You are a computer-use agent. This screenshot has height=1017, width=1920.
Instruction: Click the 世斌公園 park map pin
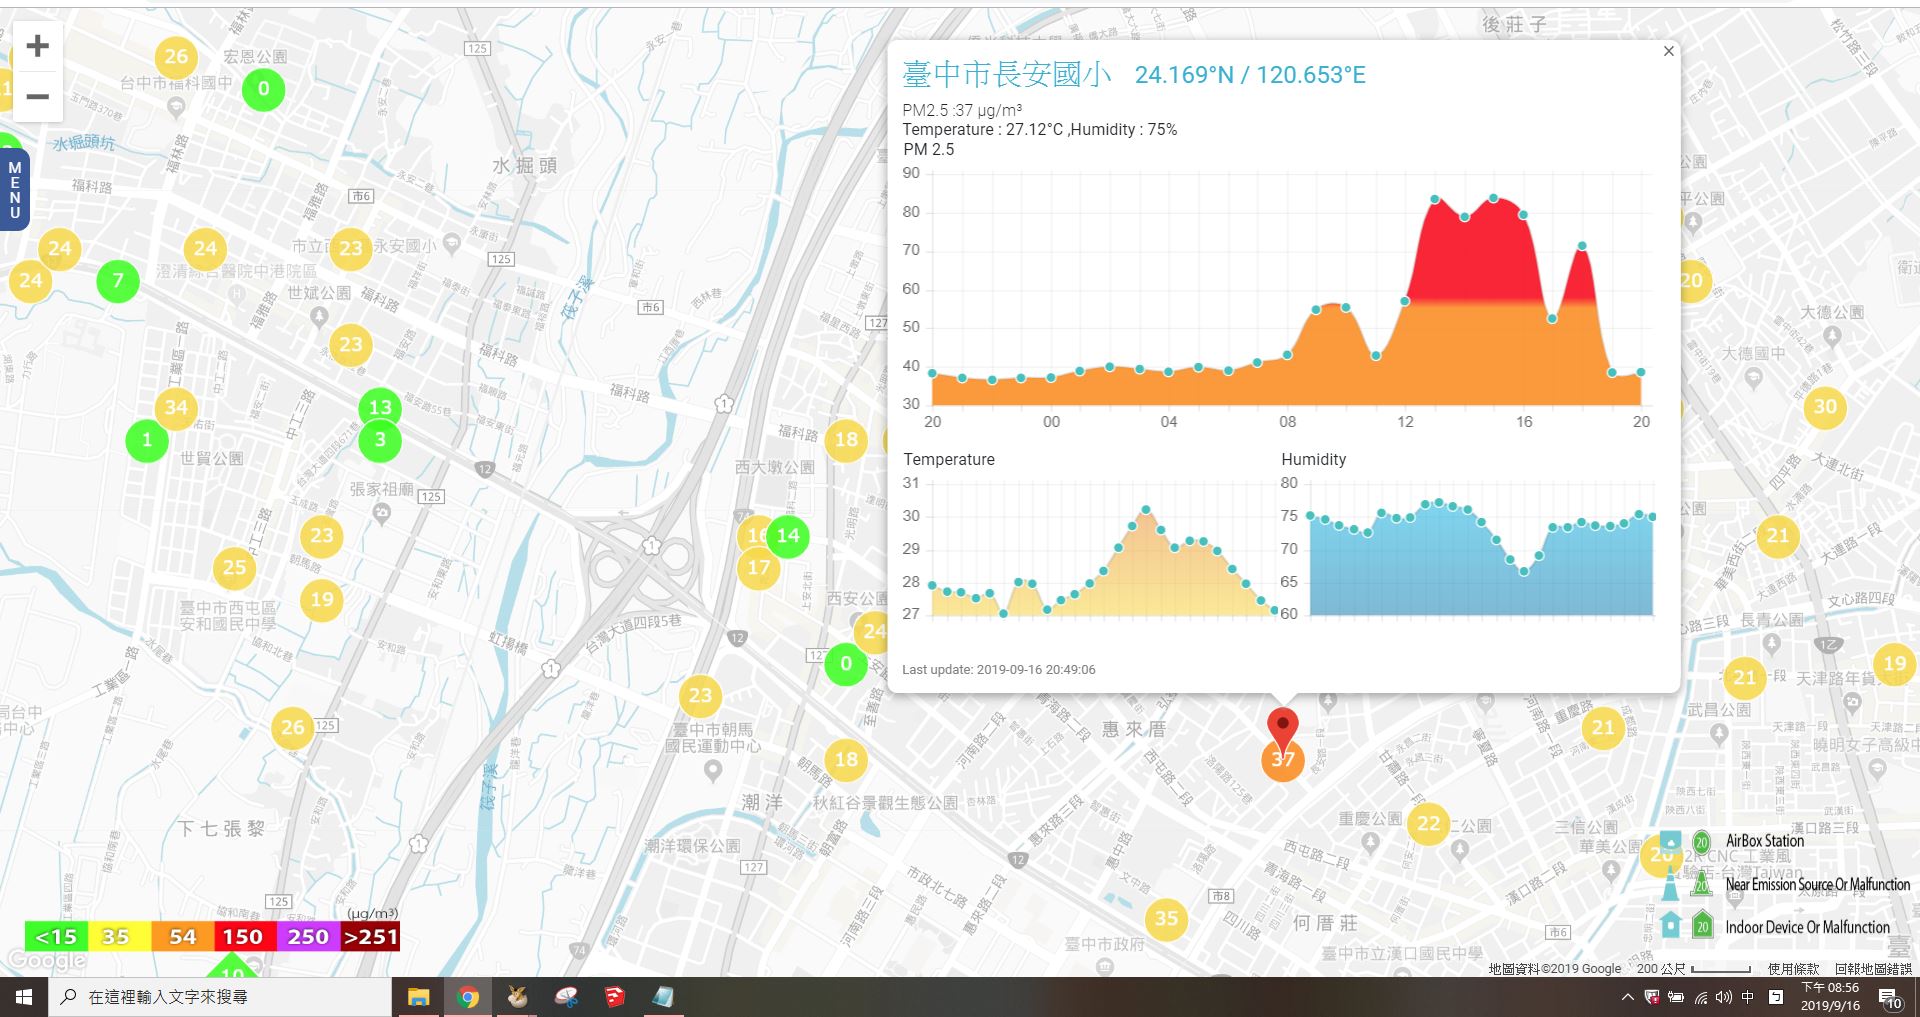point(319,317)
